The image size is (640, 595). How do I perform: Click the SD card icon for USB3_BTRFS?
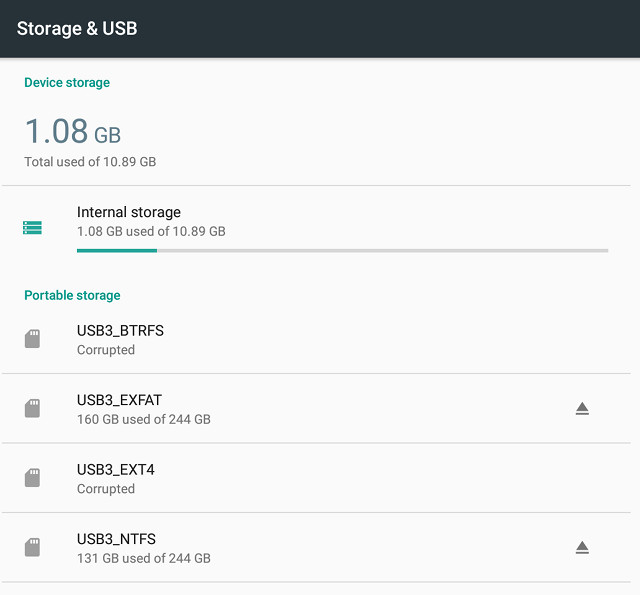tap(32, 339)
